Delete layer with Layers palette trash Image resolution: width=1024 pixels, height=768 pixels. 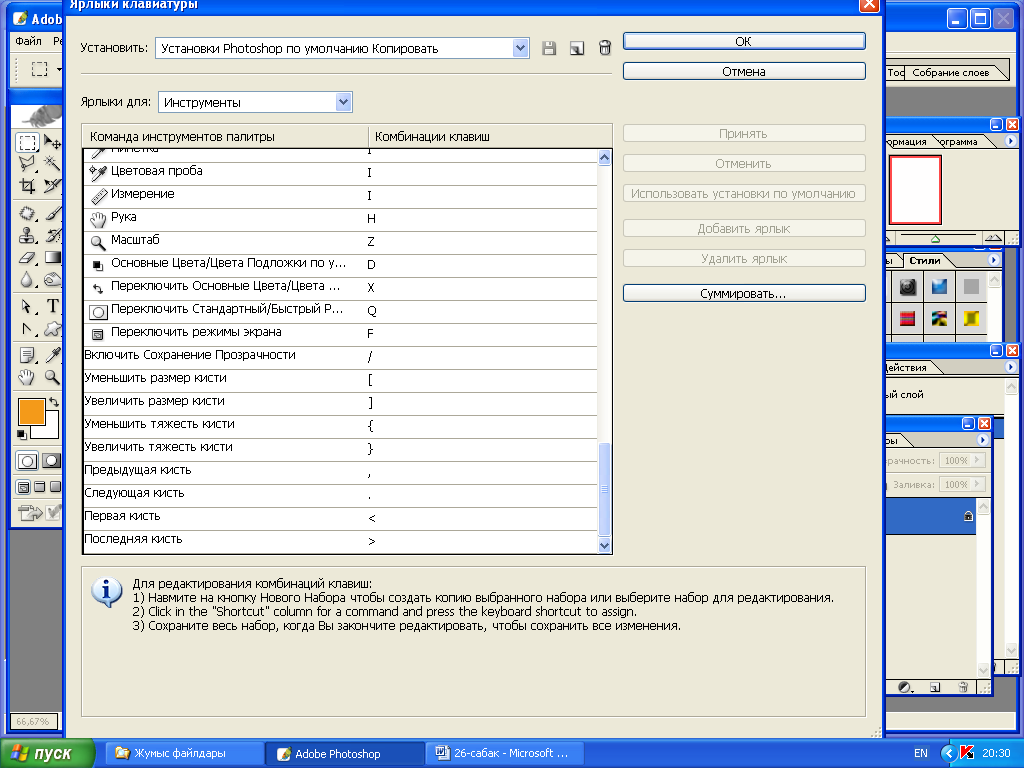pos(963,687)
